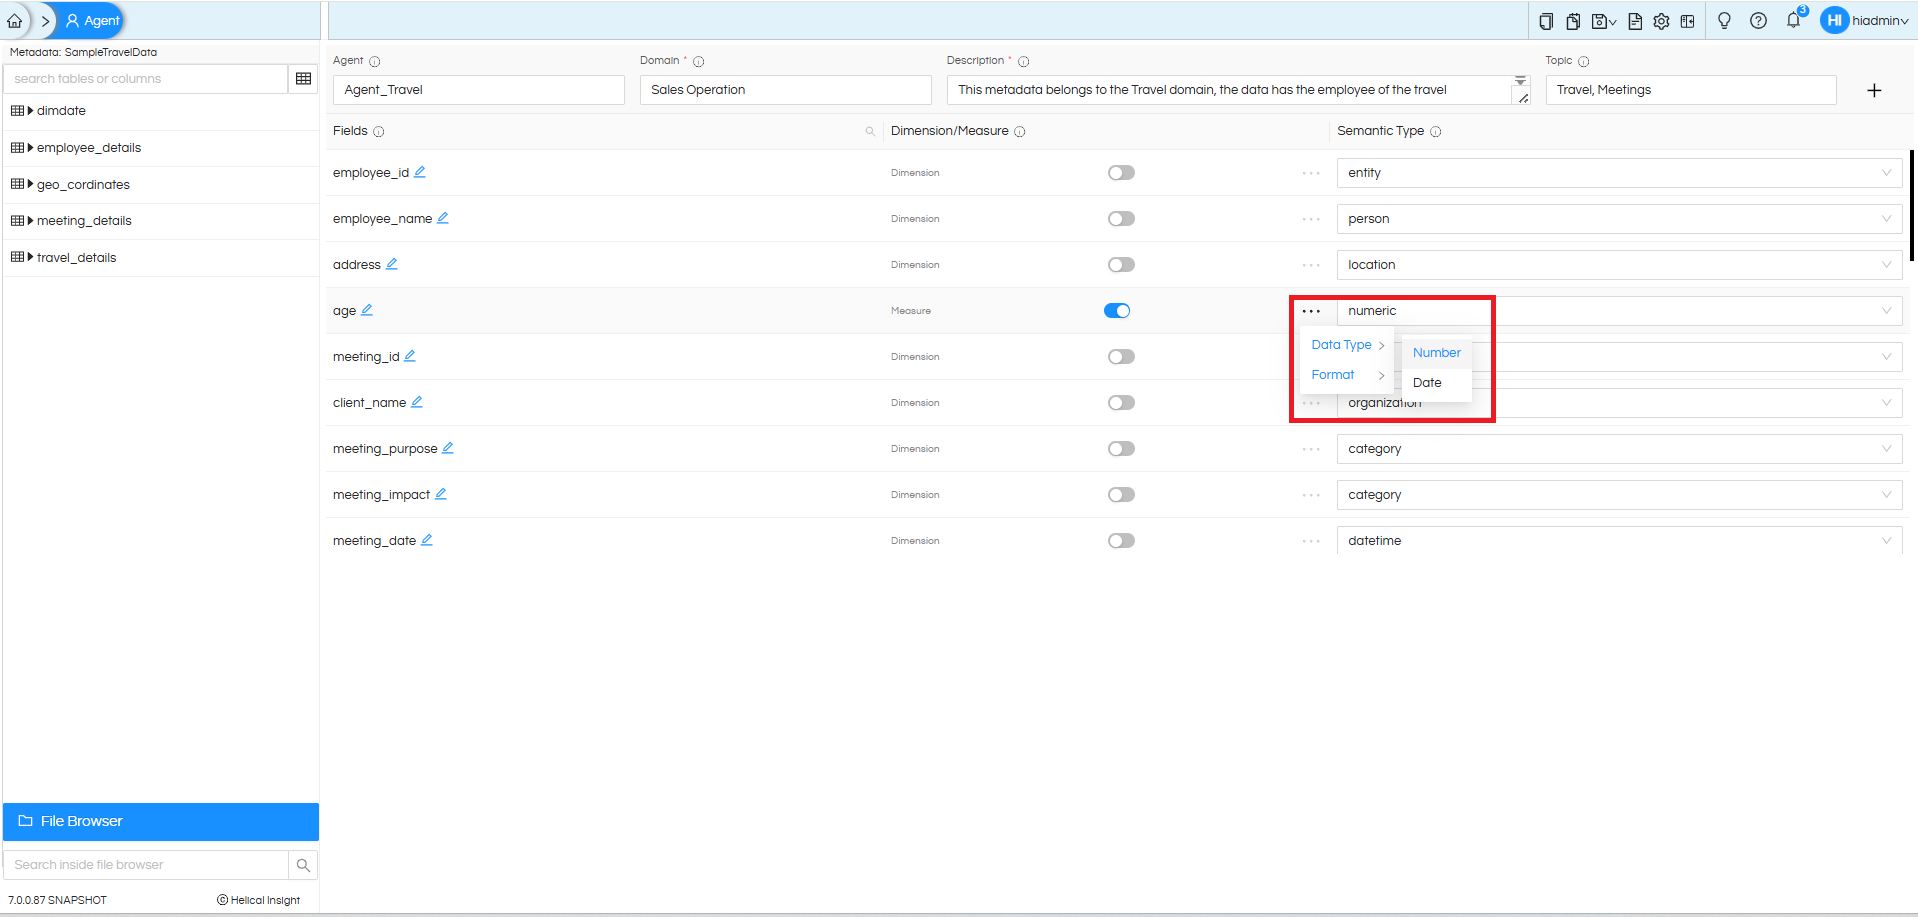Click the save floppy disk icon
This screenshot has width=1918, height=917.
(1603, 21)
